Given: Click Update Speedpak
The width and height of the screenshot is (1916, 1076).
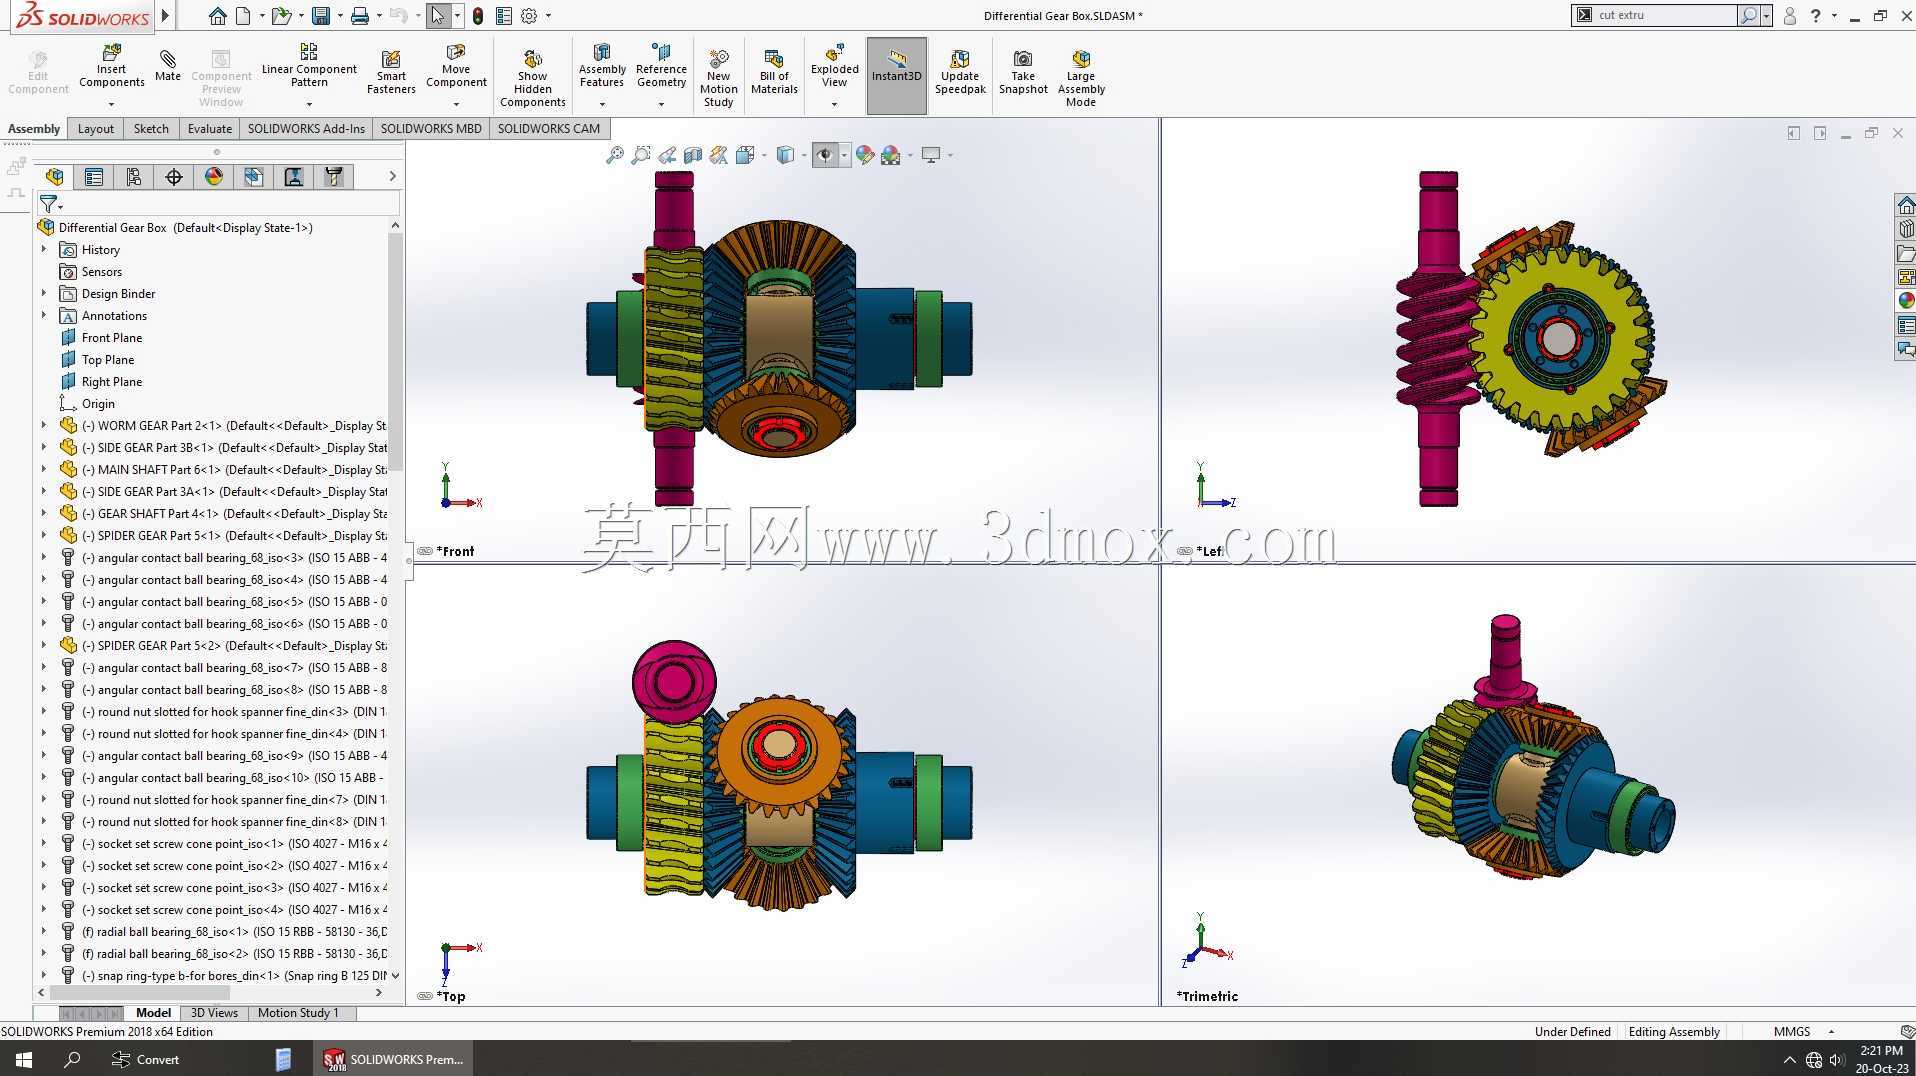Looking at the screenshot, I should [x=960, y=71].
